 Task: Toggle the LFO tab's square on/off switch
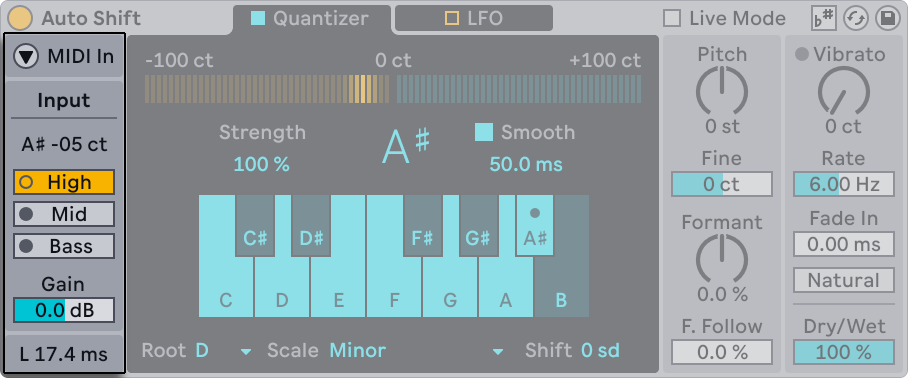coord(452,19)
